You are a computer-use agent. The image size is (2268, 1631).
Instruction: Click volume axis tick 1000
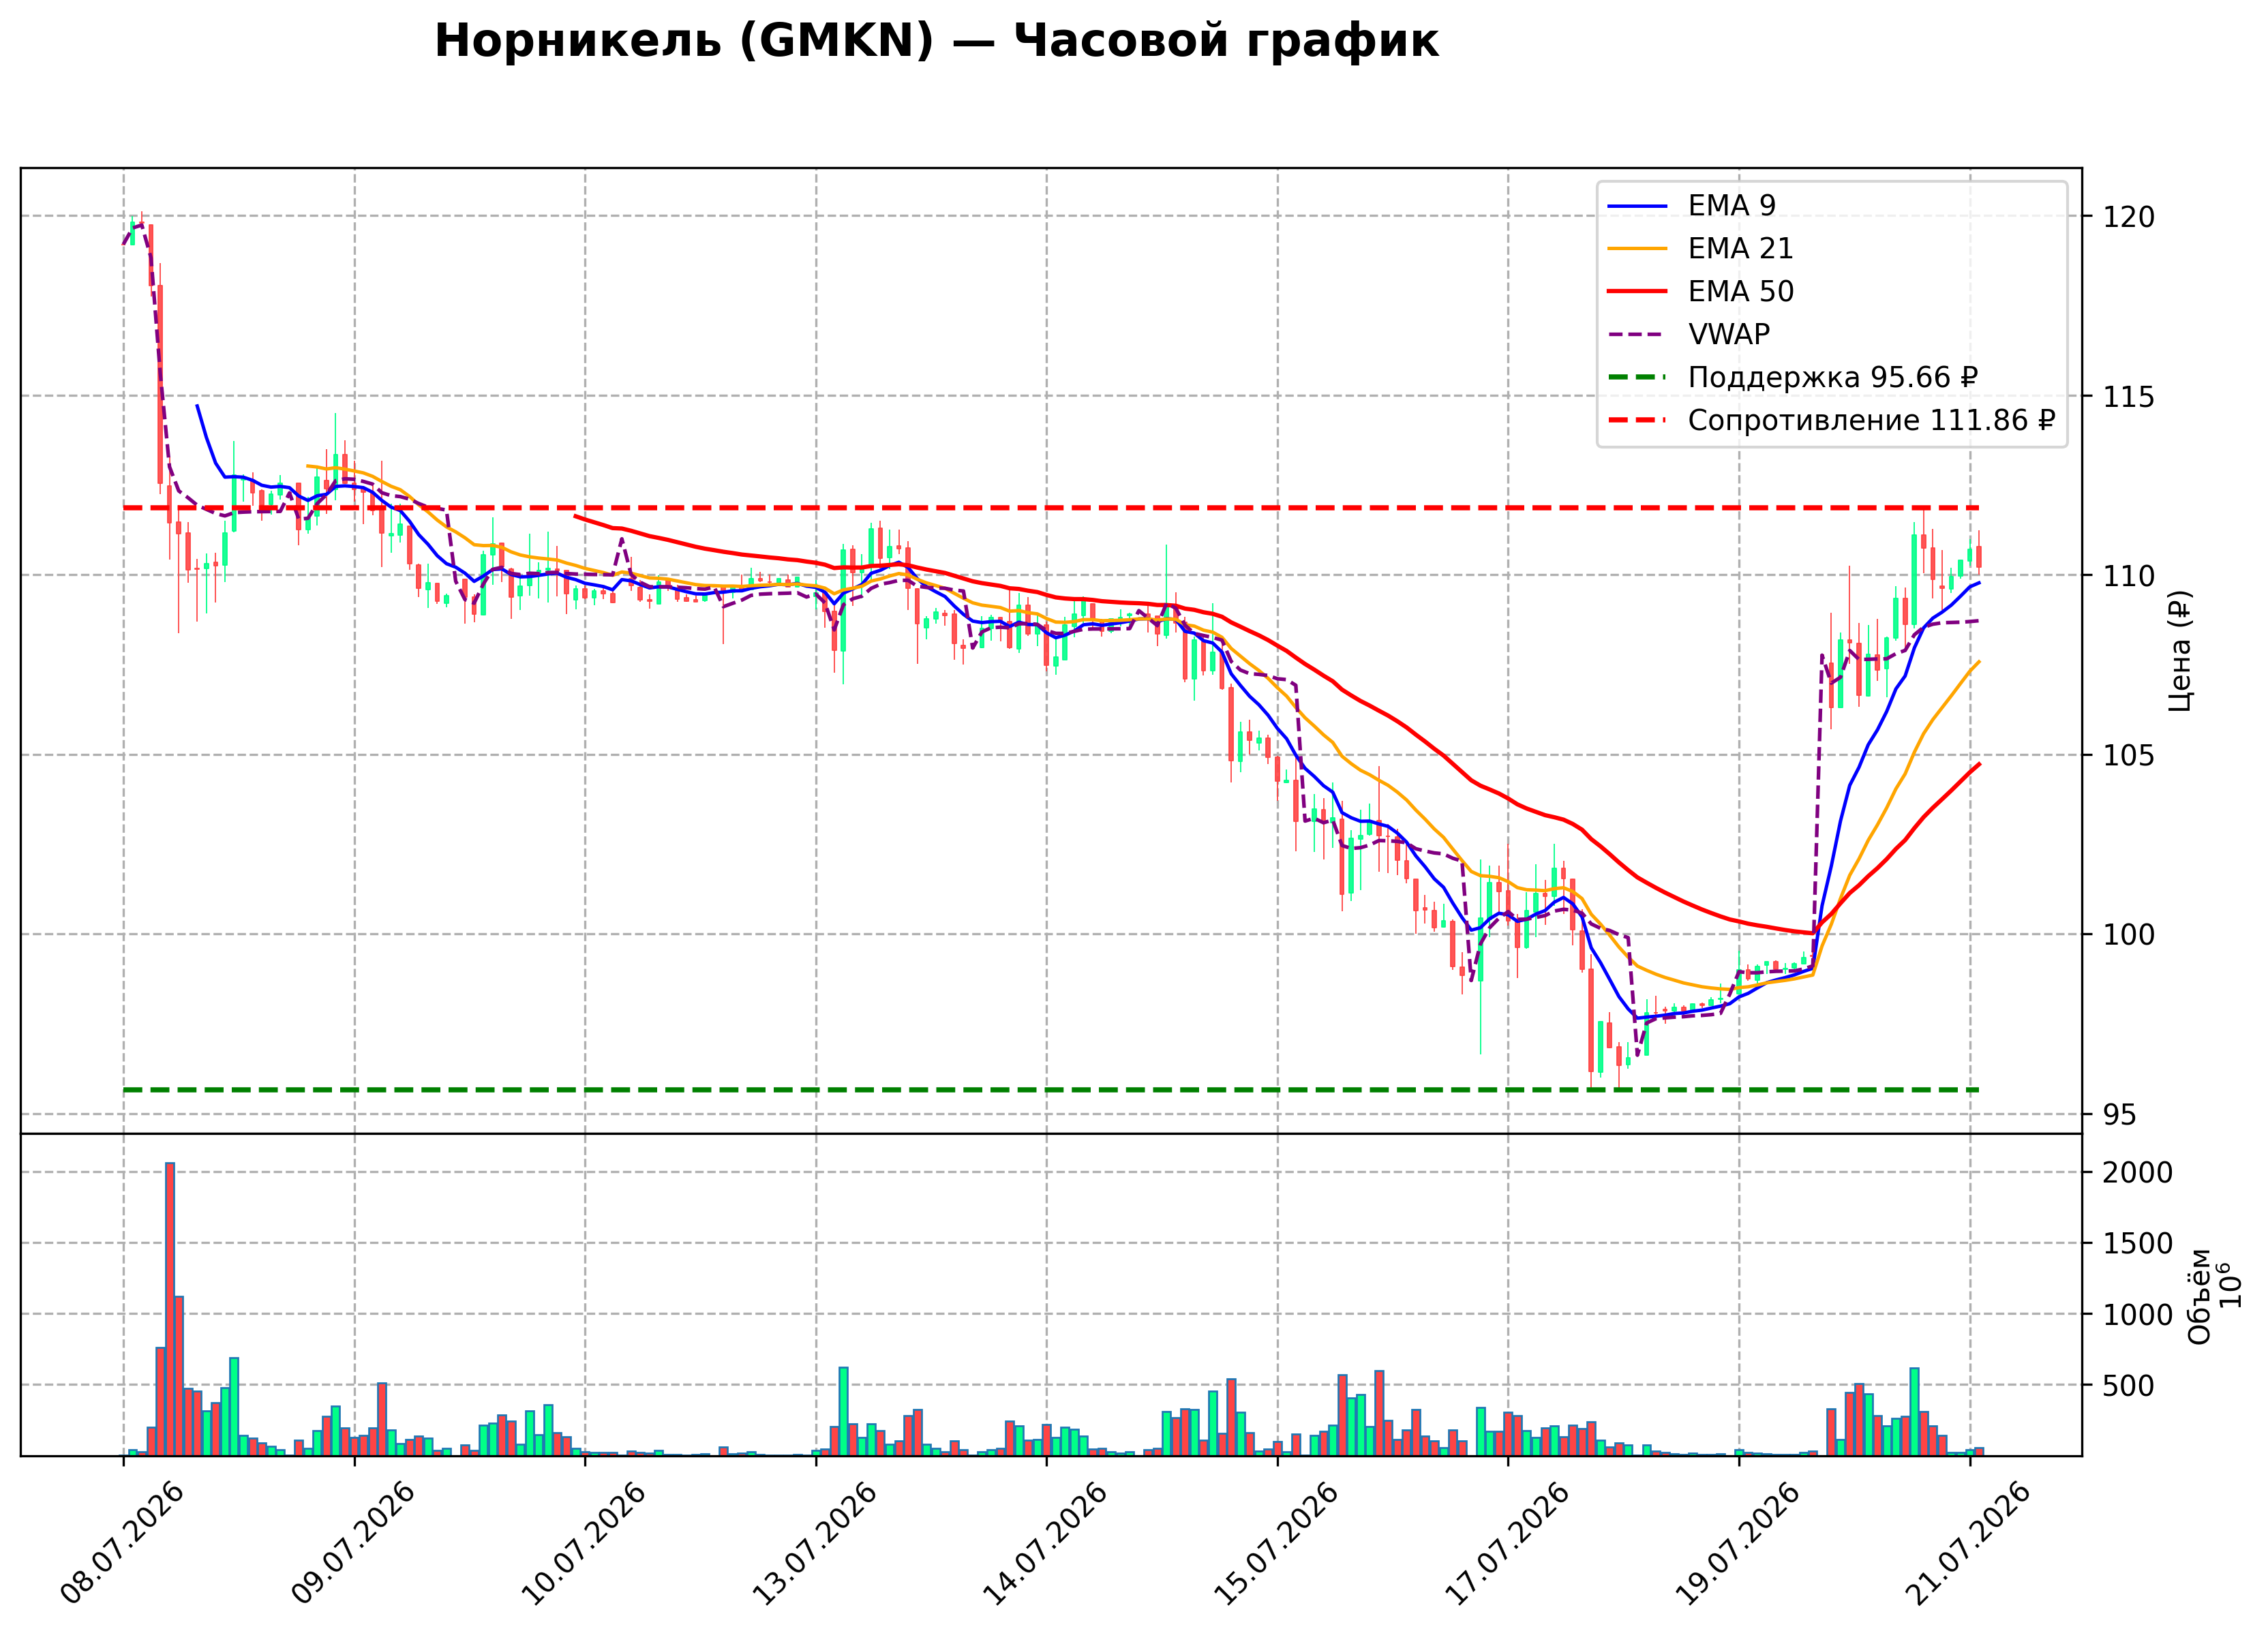tap(2137, 1315)
